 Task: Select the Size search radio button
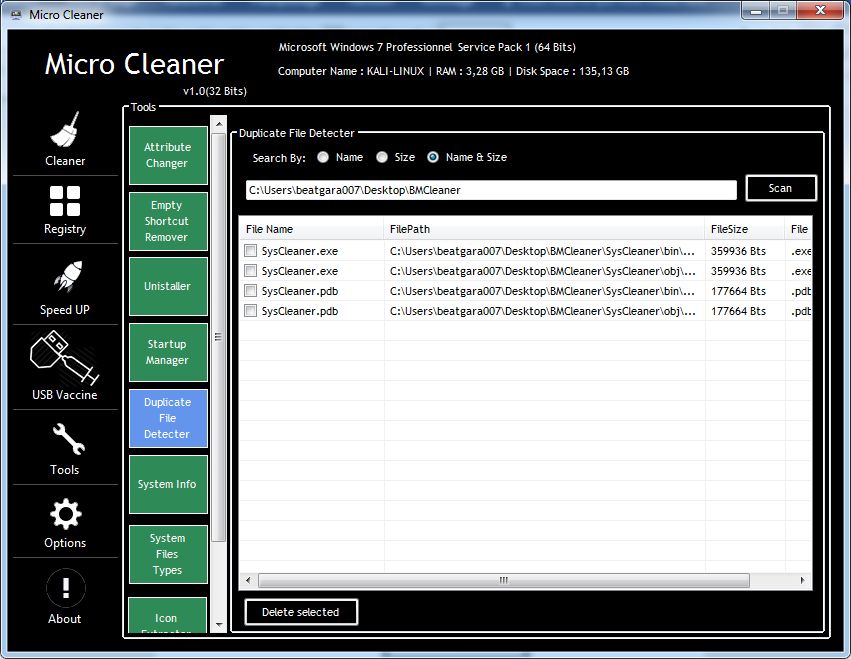point(382,157)
